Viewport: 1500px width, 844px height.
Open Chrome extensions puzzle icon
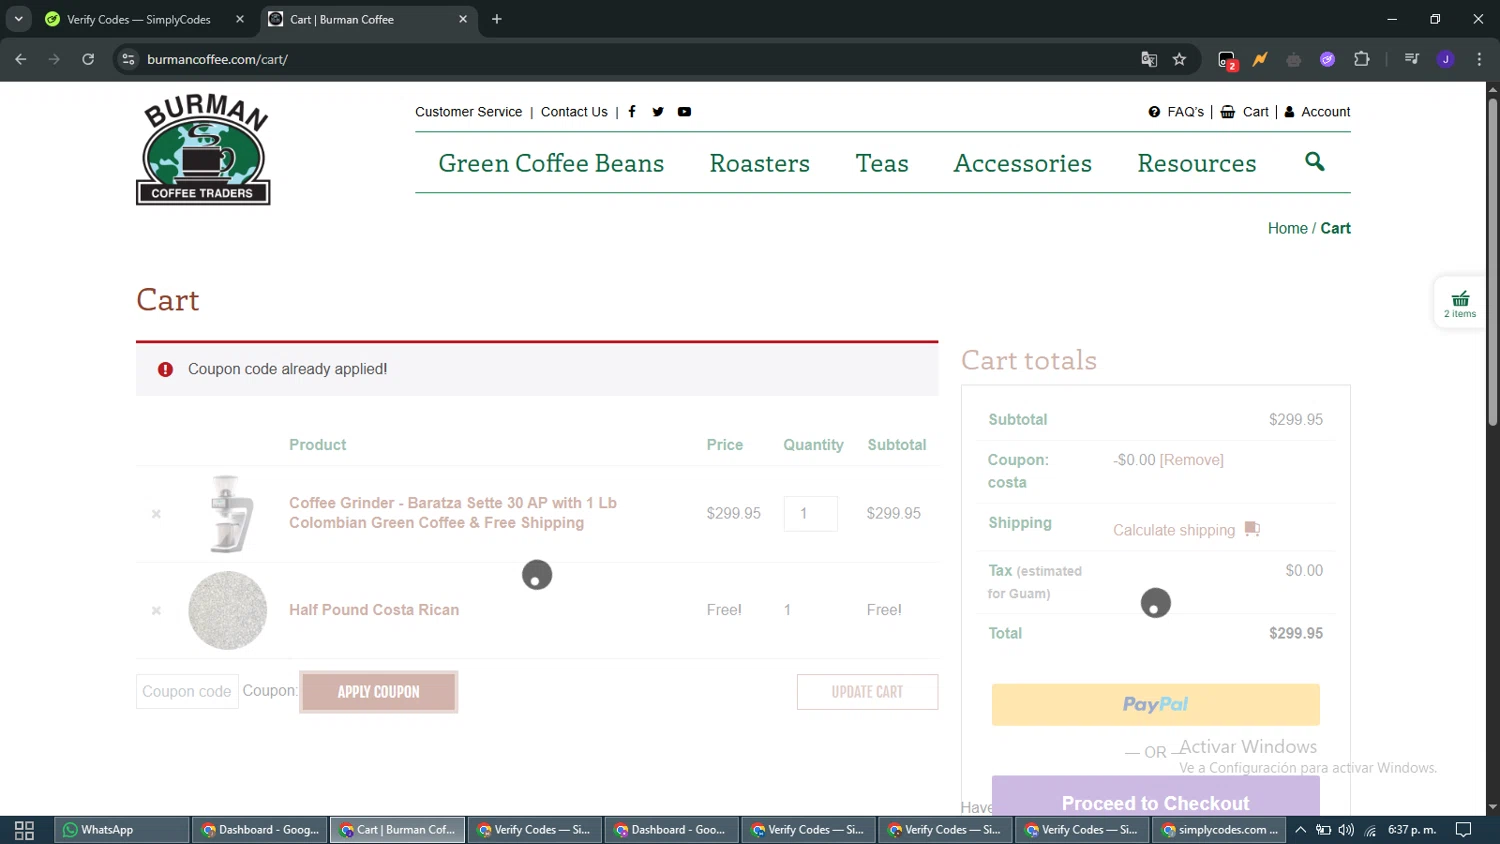1361,59
